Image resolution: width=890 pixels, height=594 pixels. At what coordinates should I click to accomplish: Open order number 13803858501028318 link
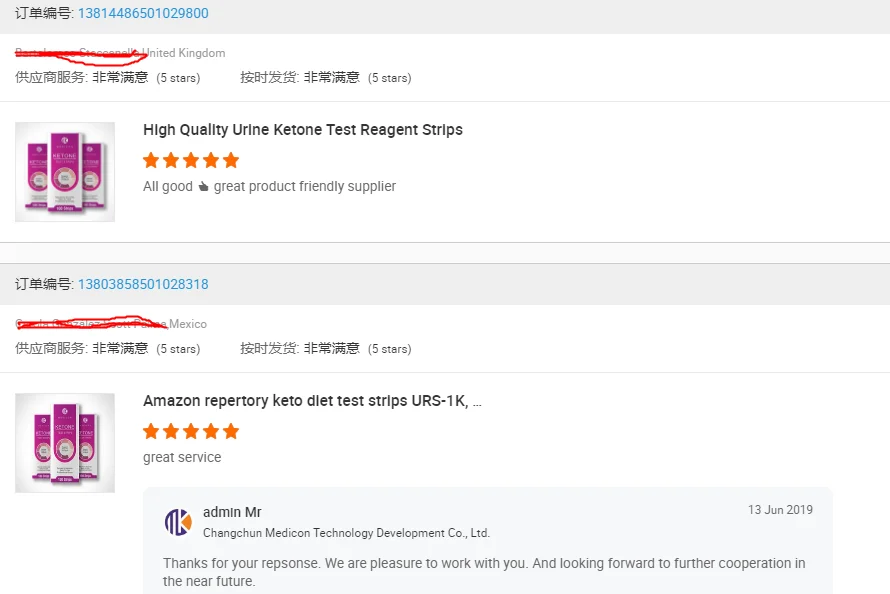click(x=143, y=284)
